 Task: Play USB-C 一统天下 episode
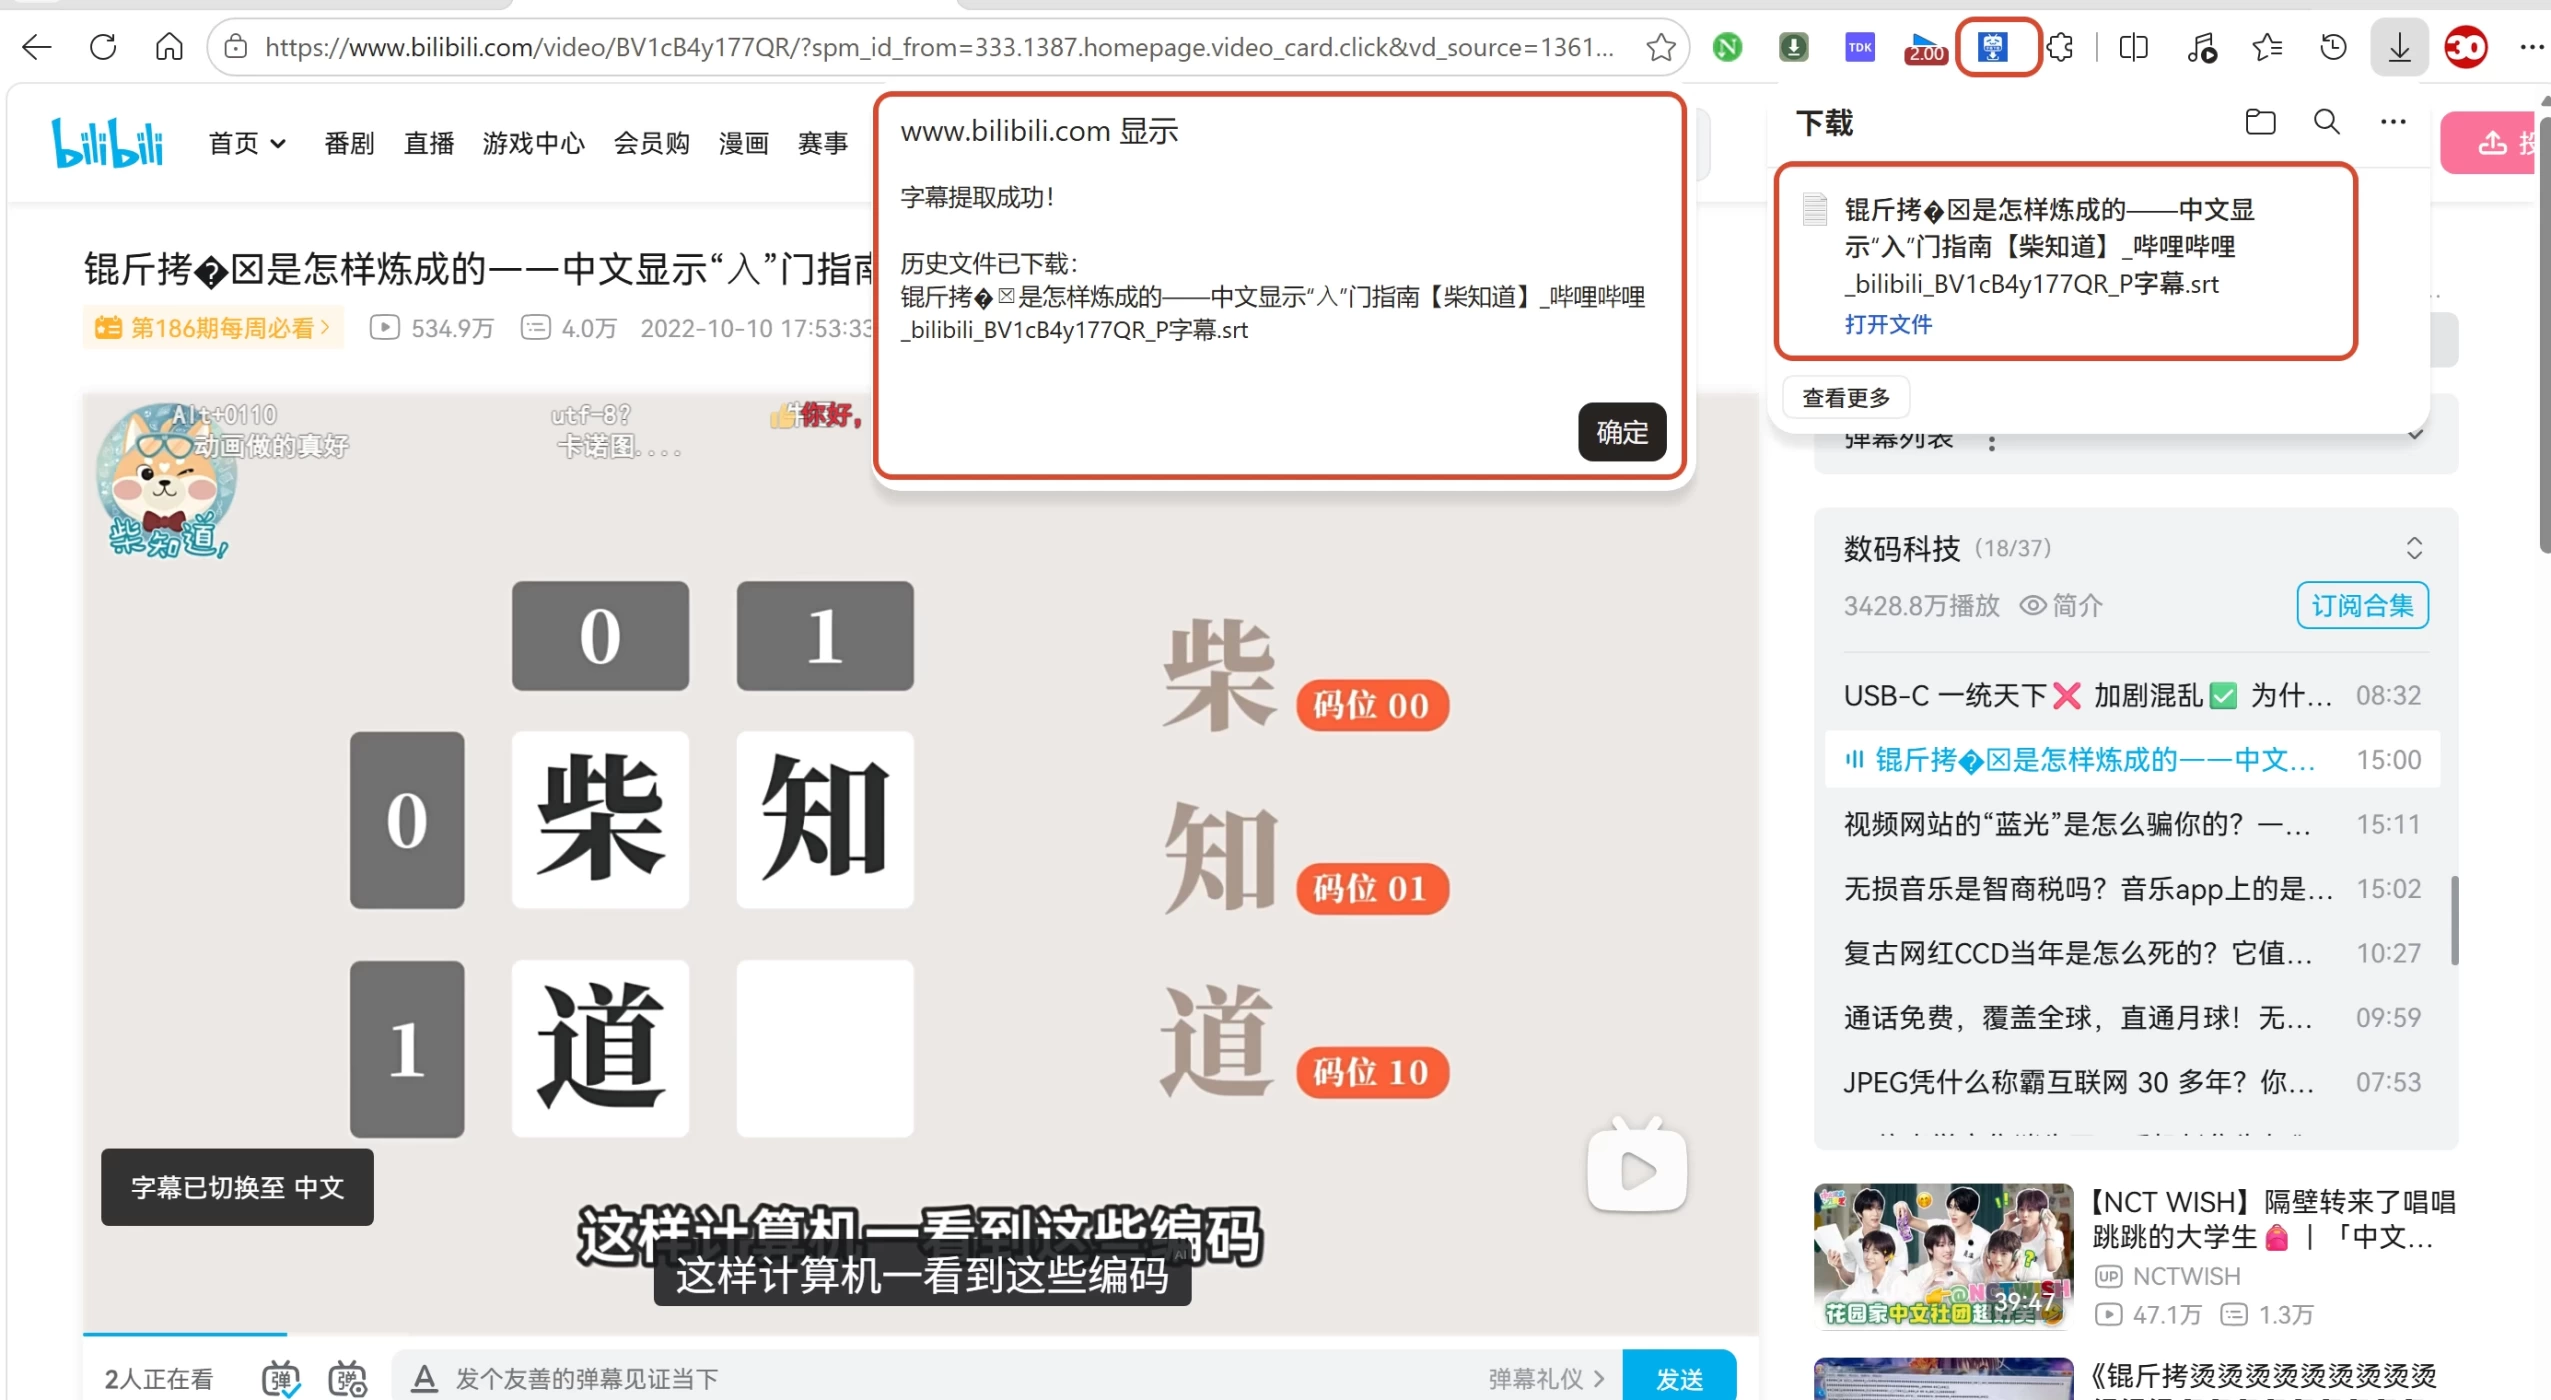click(x=2131, y=695)
